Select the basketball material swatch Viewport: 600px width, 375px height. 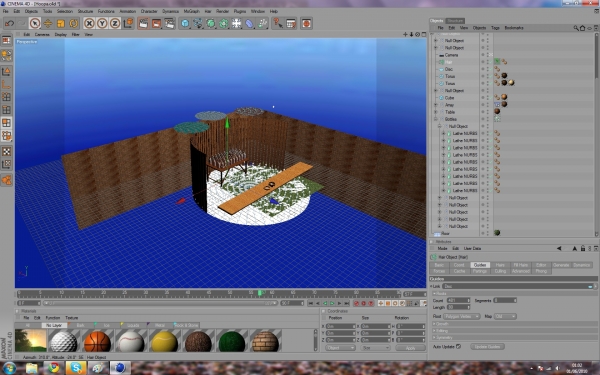97,341
